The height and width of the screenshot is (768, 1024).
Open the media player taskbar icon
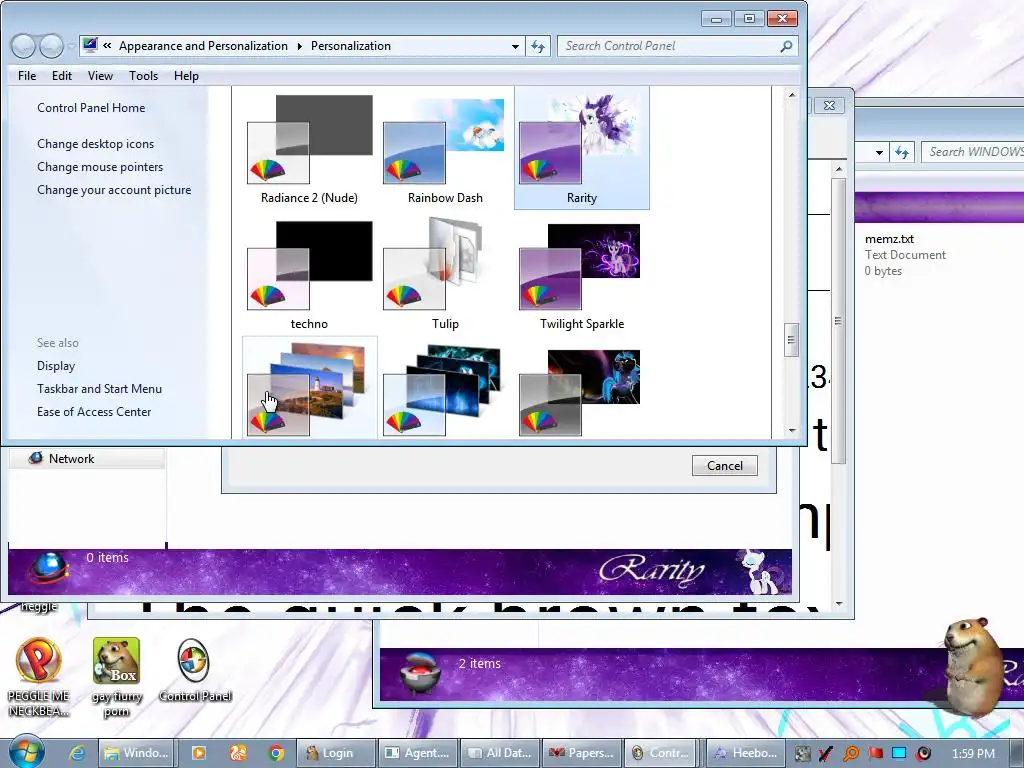(199, 753)
